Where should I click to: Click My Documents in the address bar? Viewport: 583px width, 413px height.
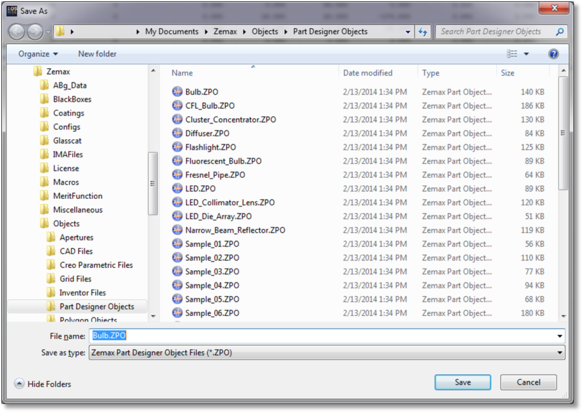point(171,32)
